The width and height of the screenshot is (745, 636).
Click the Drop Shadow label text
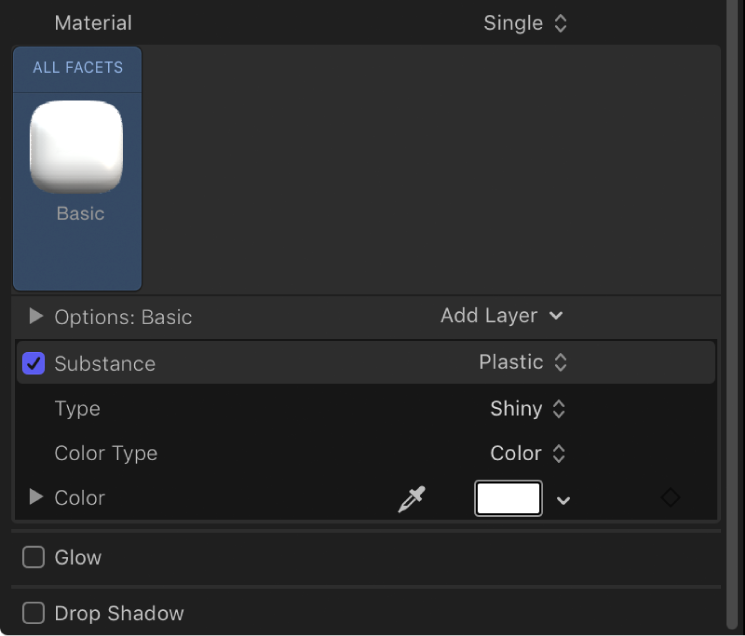pyautogui.click(x=119, y=613)
